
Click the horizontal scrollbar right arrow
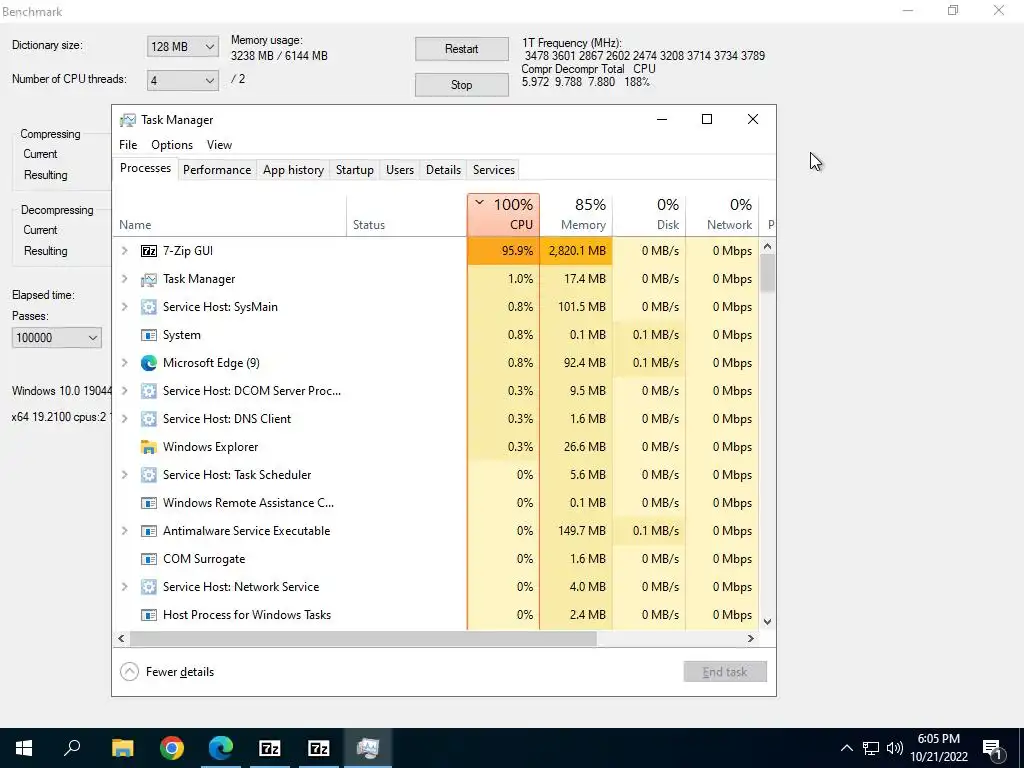tap(751, 639)
